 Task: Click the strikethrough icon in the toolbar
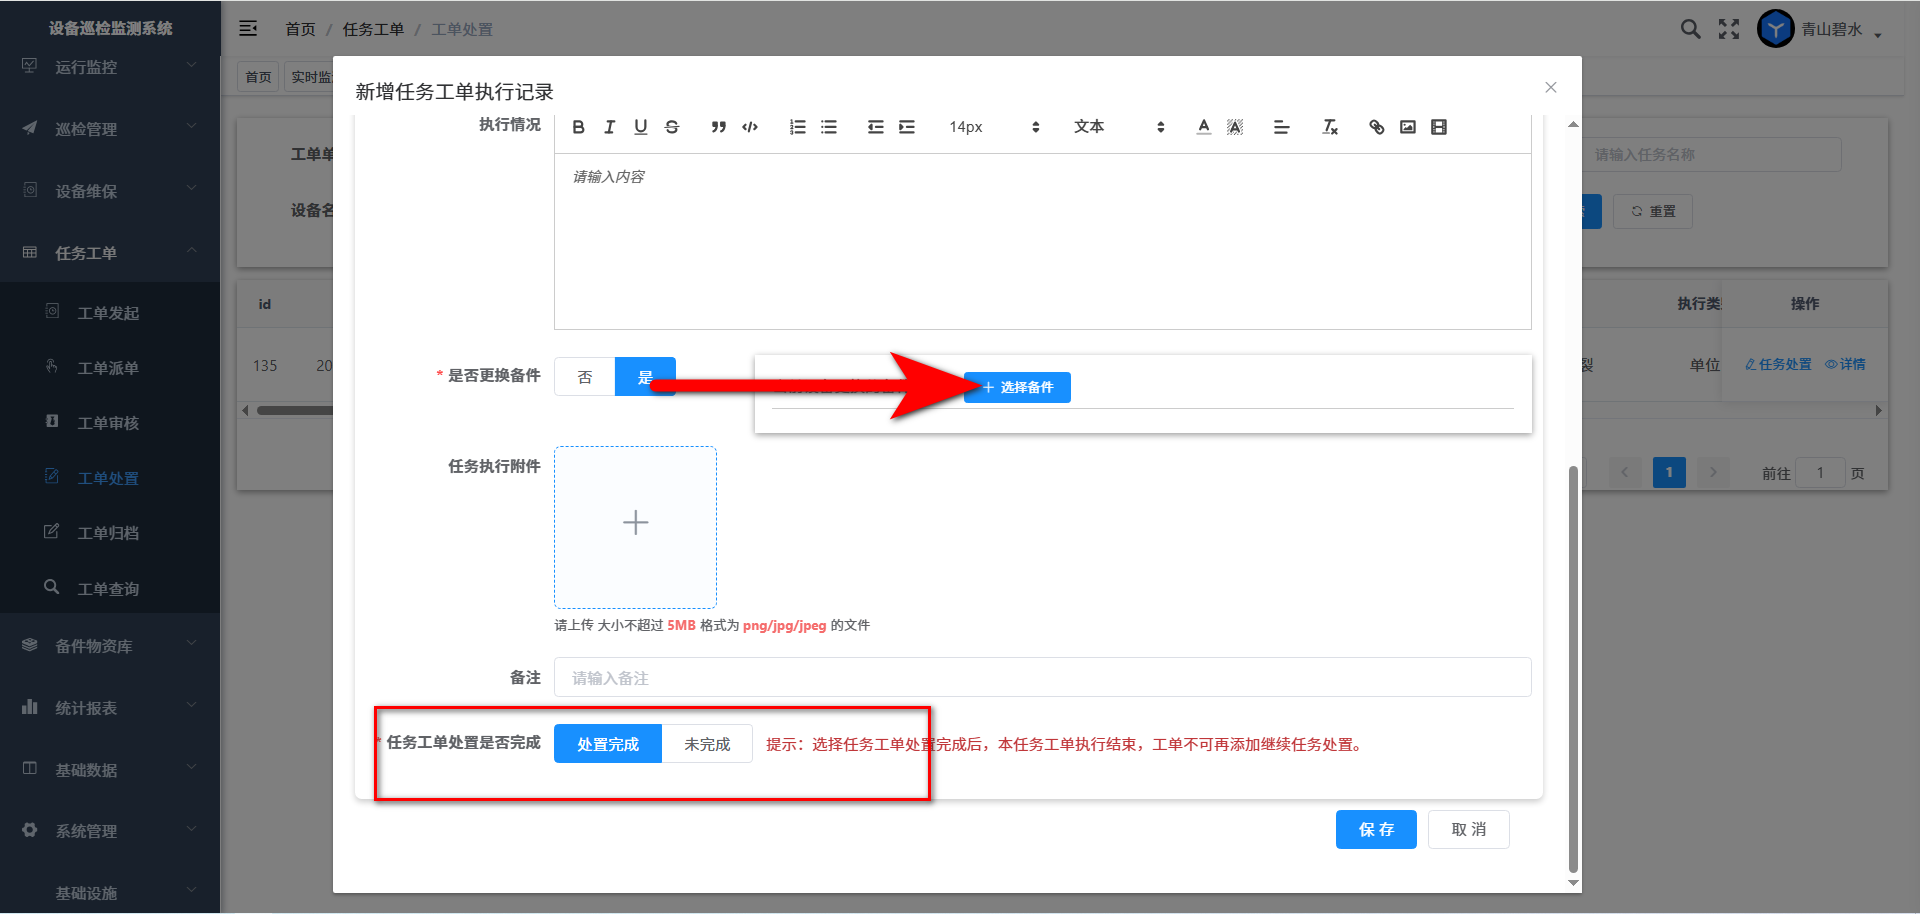(672, 127)
